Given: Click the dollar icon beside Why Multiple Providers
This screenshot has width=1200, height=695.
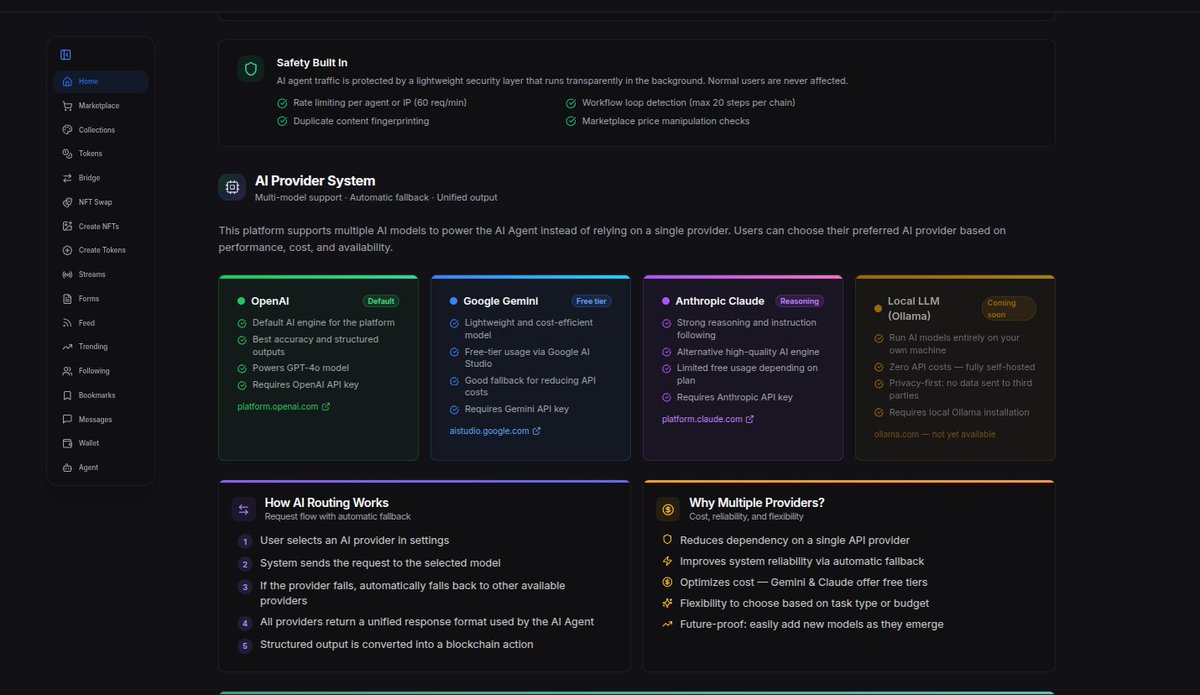Looking at the screenshot, I should pos(668,510).
